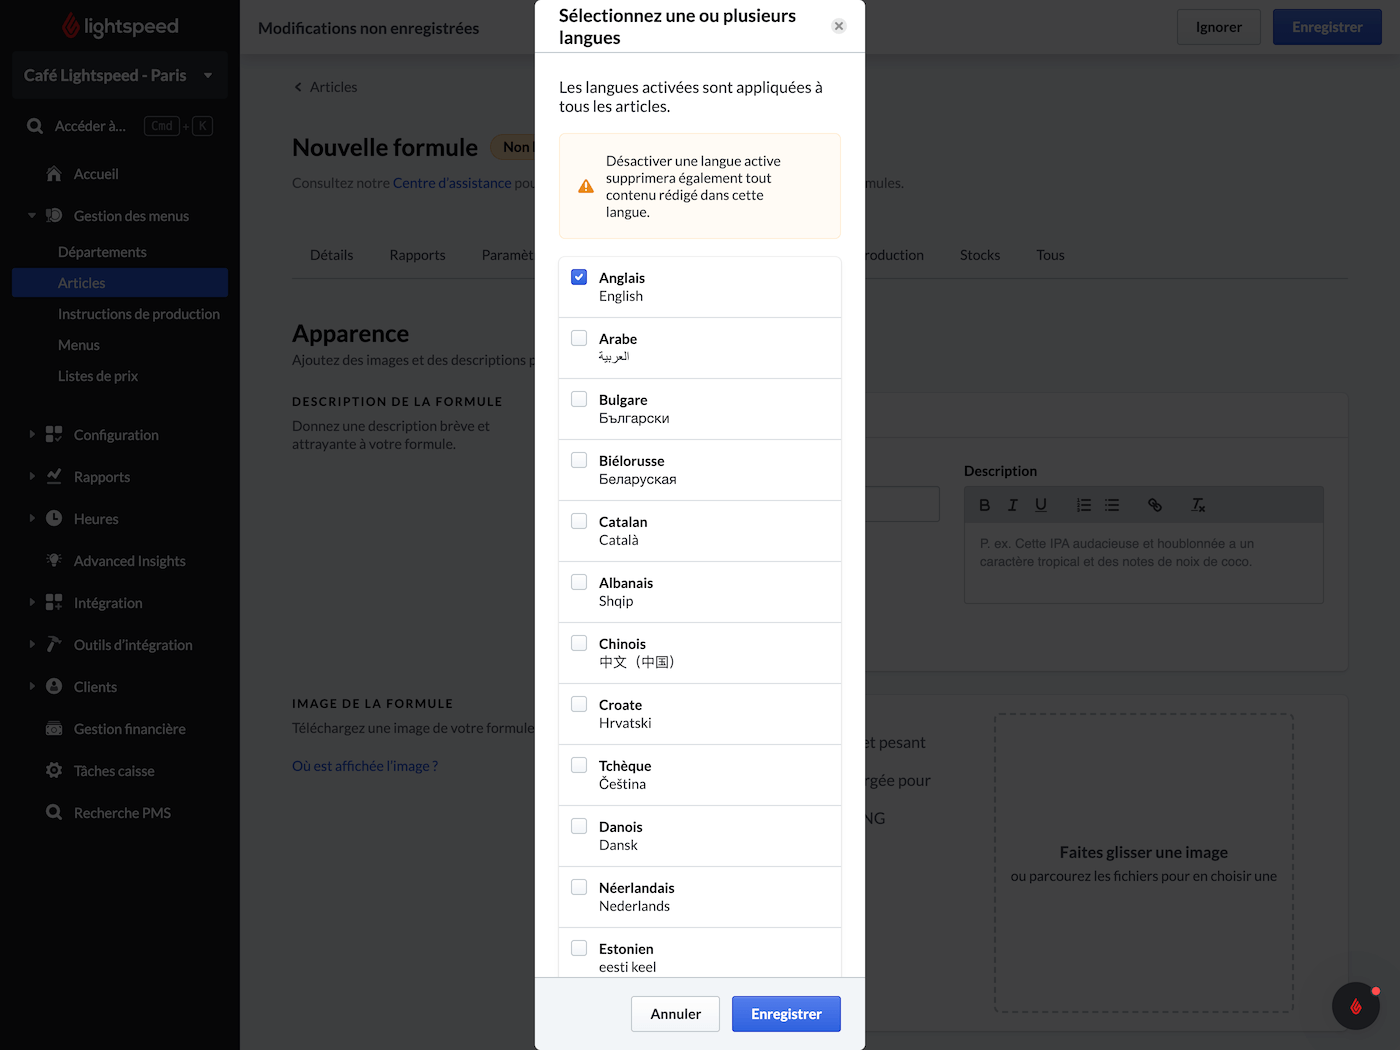Uncheck the Anglais language checkbox
The width and height of the screenshot is (1400, 1050).
[579, 277]
